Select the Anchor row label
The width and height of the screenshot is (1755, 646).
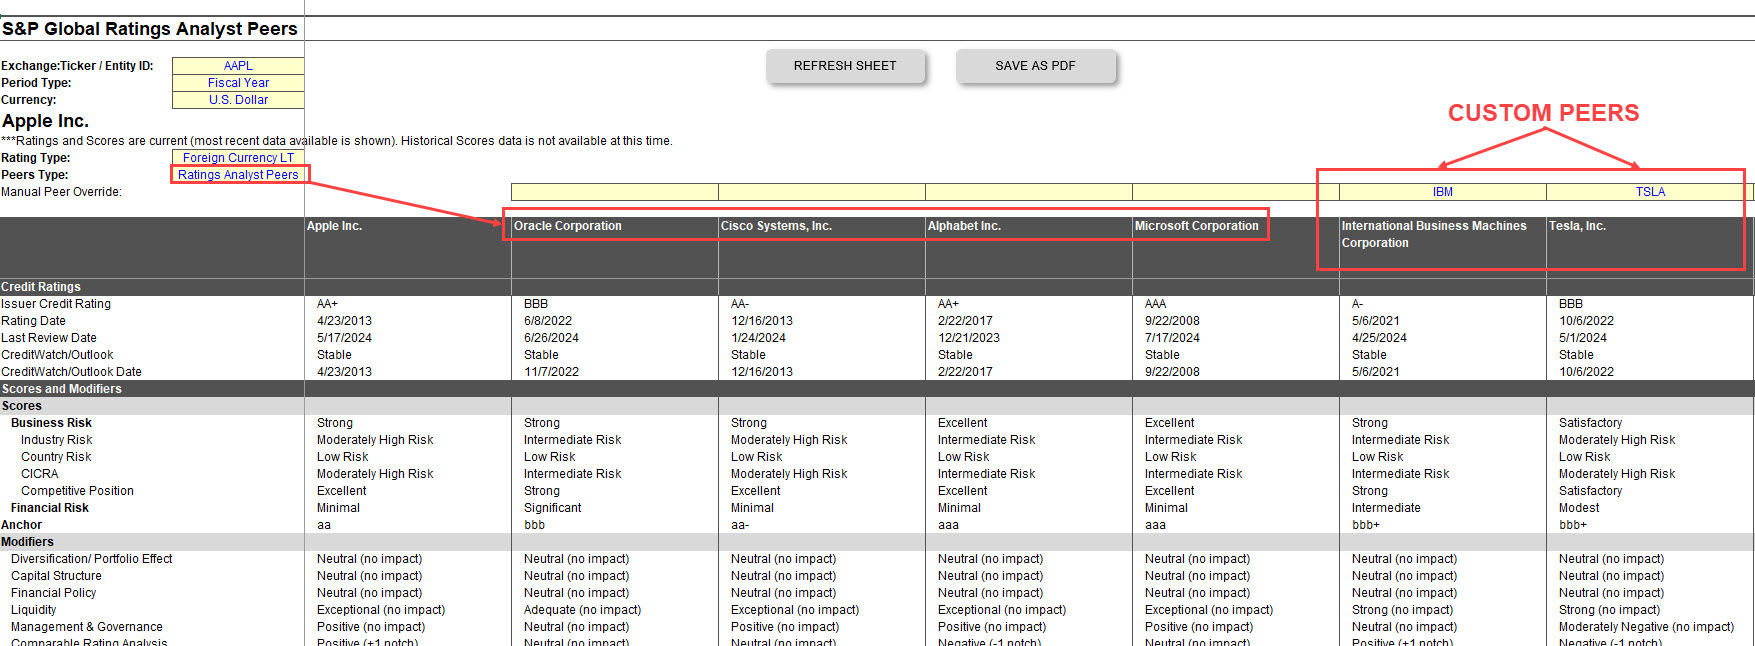[22, 525]
